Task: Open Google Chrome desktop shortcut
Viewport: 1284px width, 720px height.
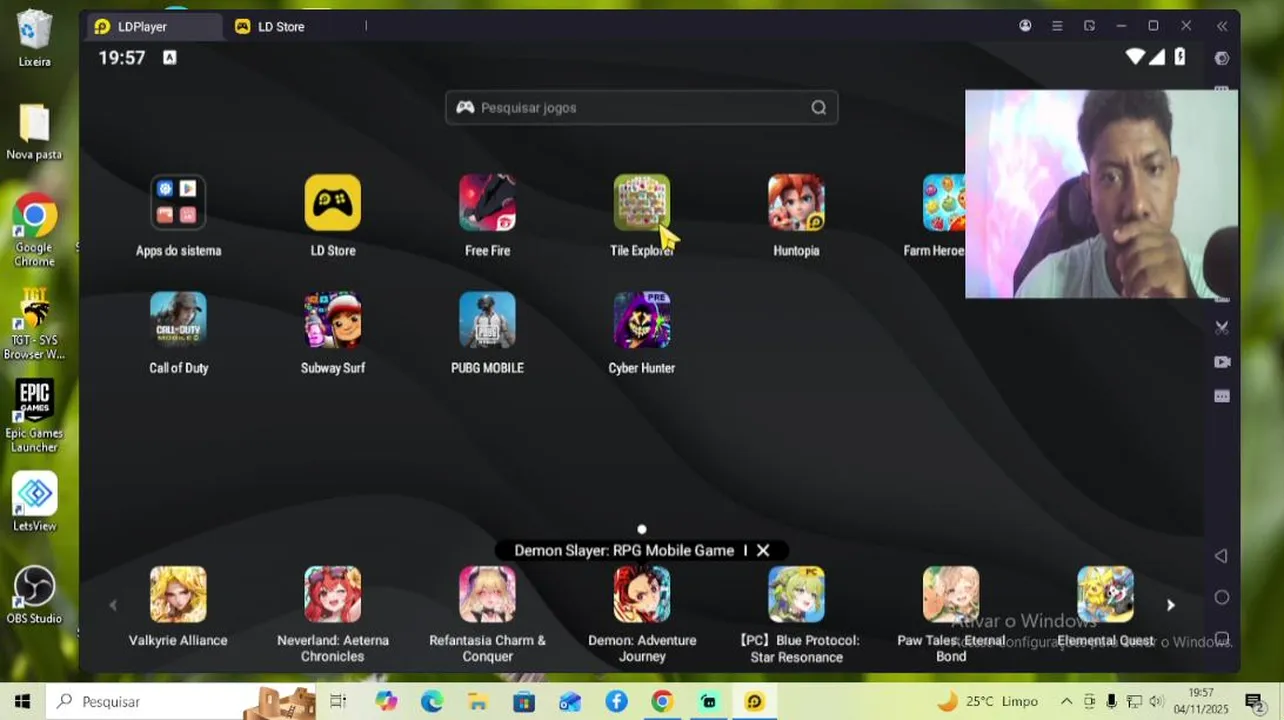Action: click(x=34, y=229)
